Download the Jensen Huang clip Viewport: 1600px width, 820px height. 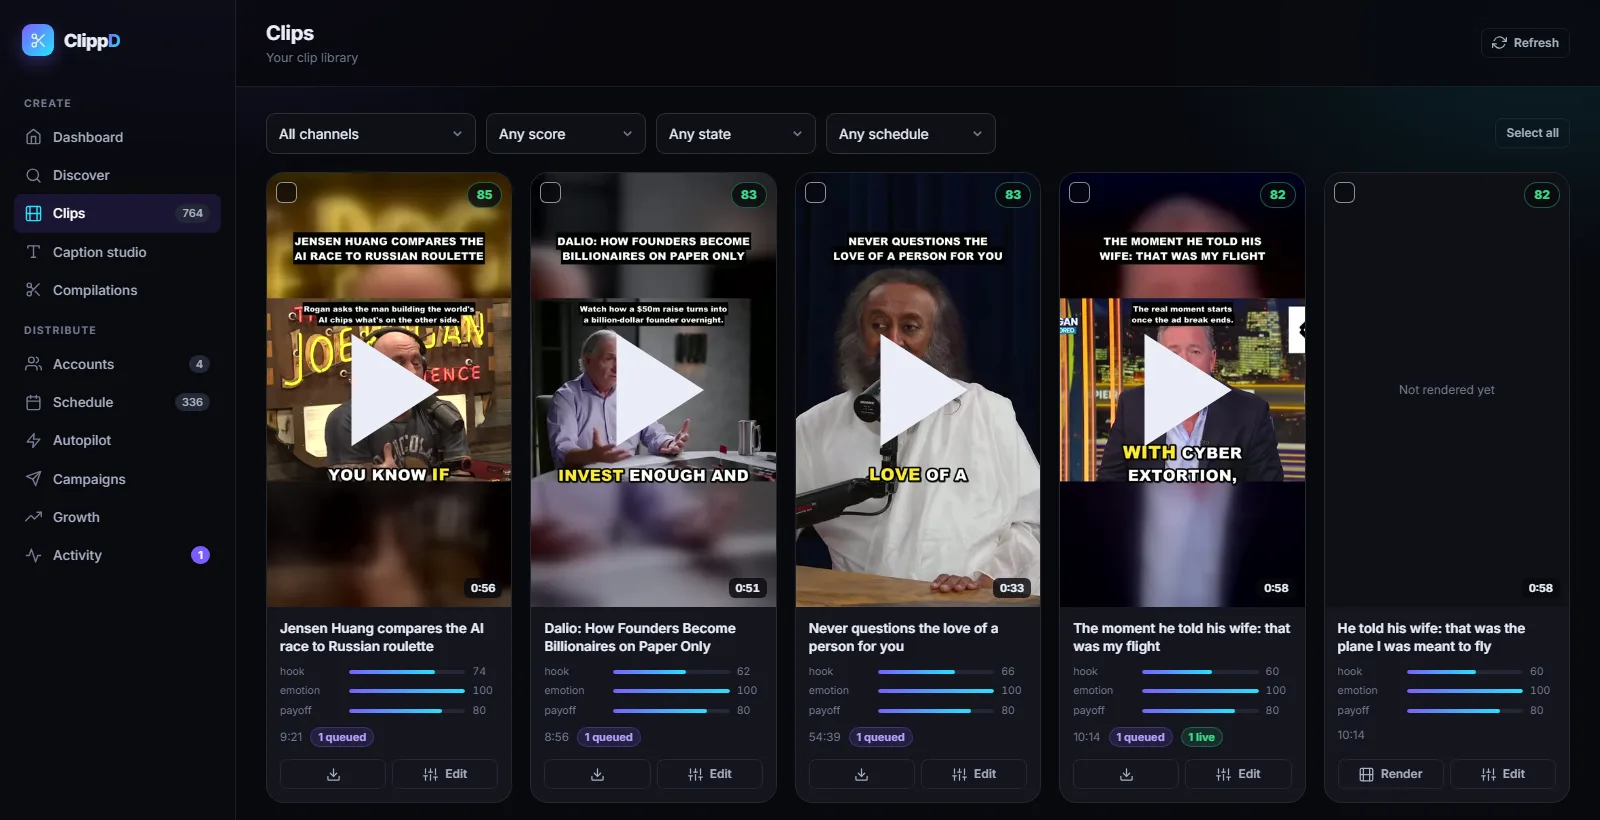[x=333, y=774]
